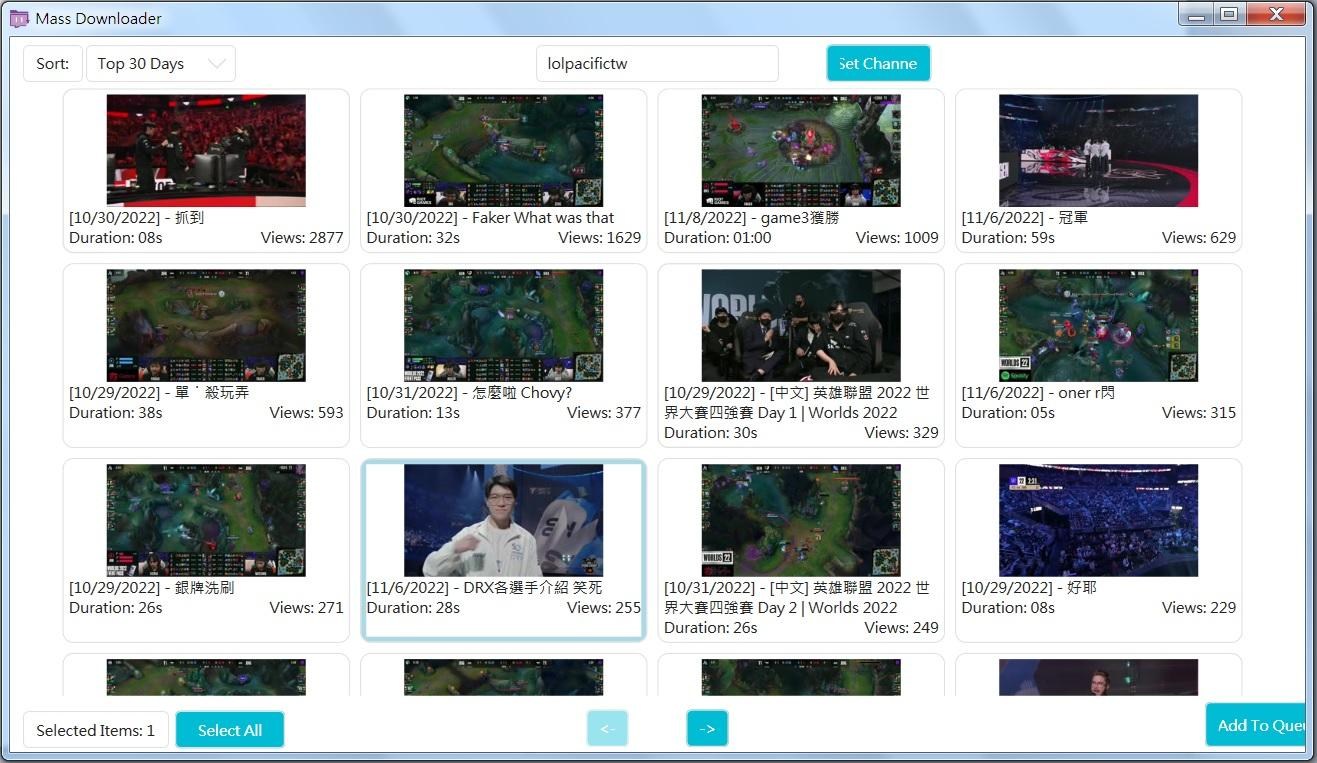Click the "Views: 2877" text
Image resolution: width=1317 pixels, height=763 pixels.
click(302, 238)
